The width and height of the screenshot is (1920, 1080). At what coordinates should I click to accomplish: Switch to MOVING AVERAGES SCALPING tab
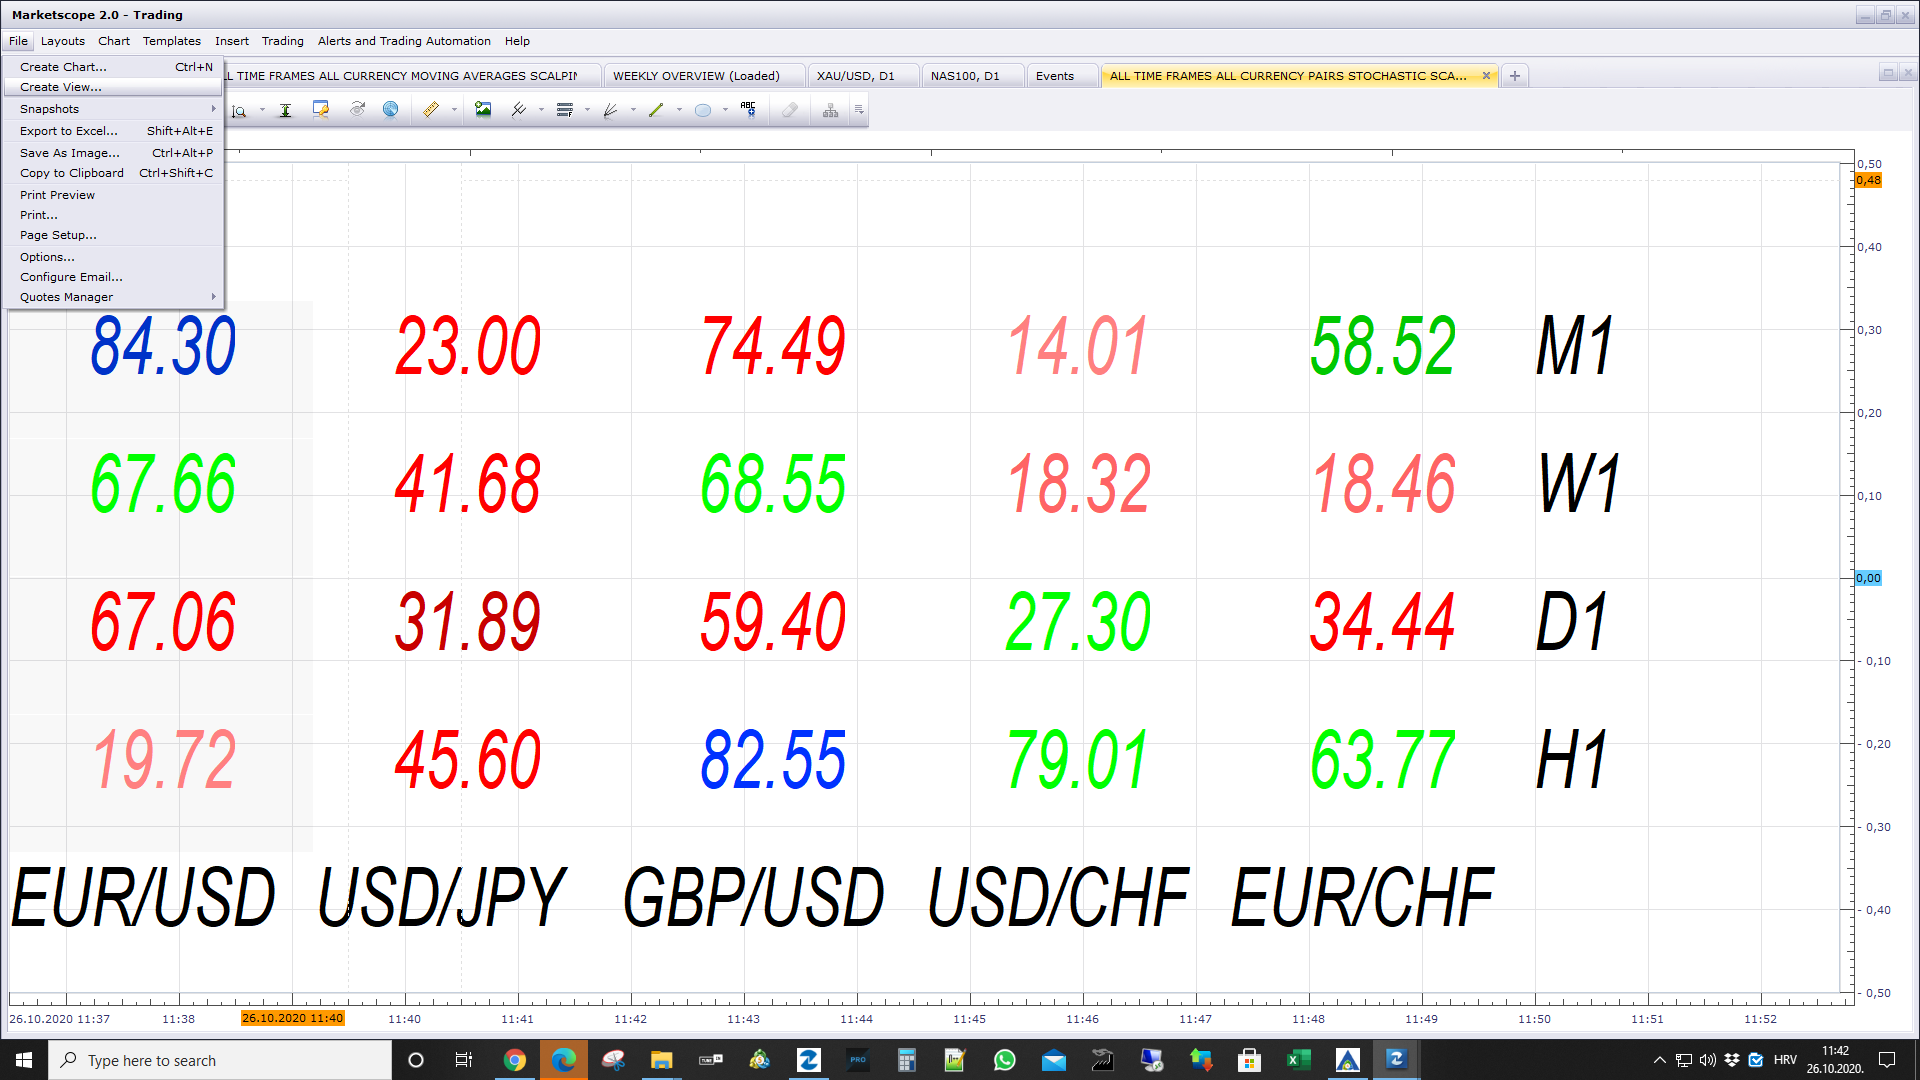coord(410,76)
